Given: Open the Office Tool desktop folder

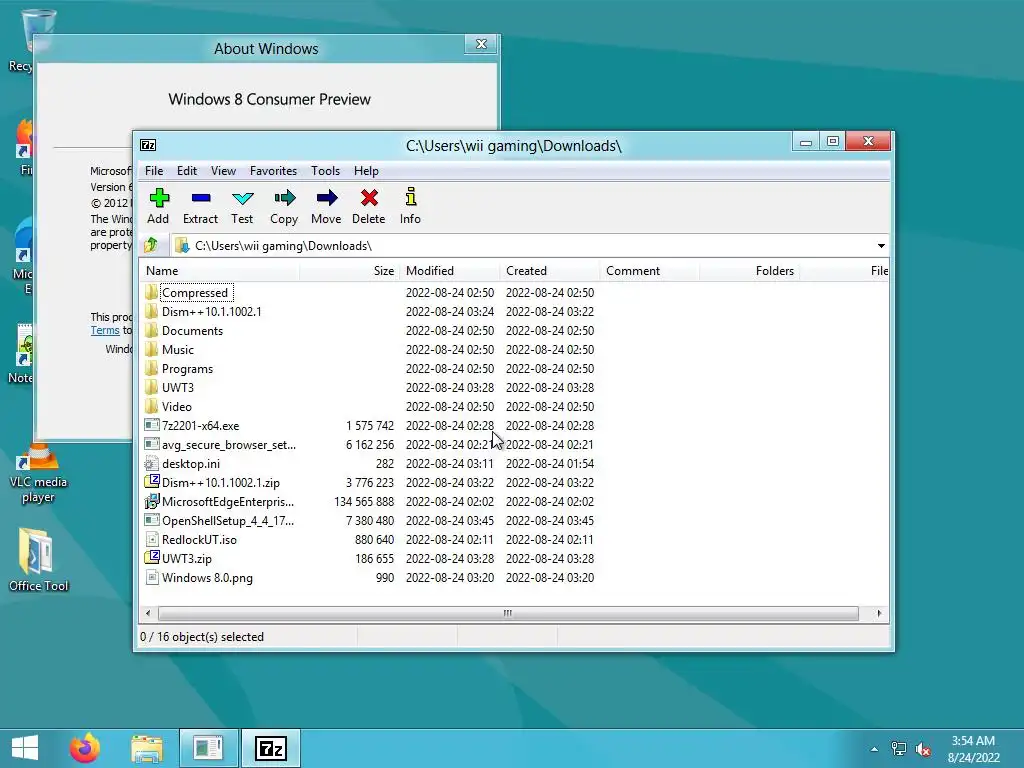Looking at the screenshot, I should pos(38,560).
